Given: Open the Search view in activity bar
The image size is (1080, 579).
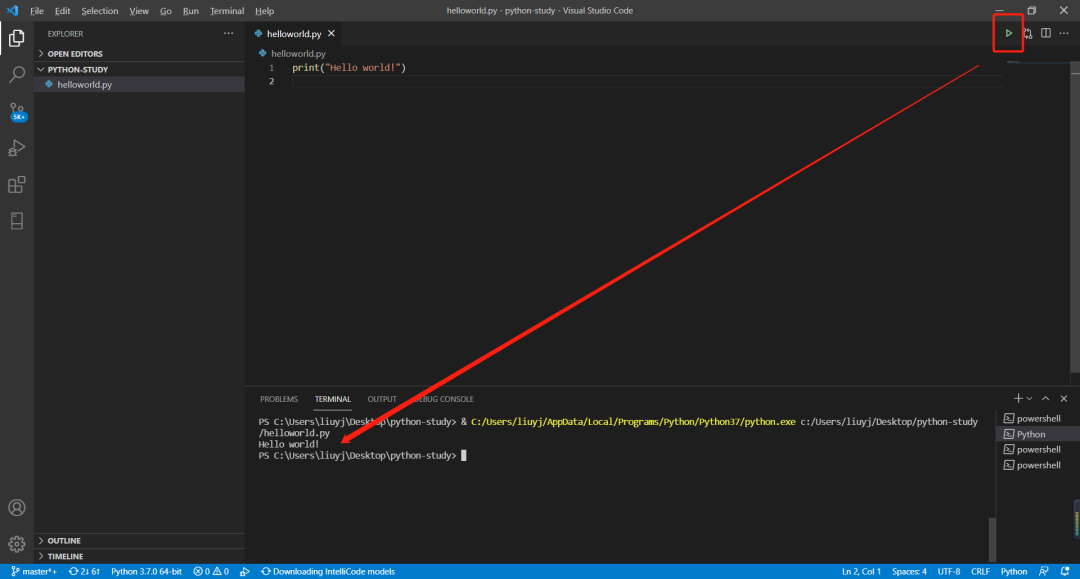Looking at the screenshot, I should [x=17, y=74].
